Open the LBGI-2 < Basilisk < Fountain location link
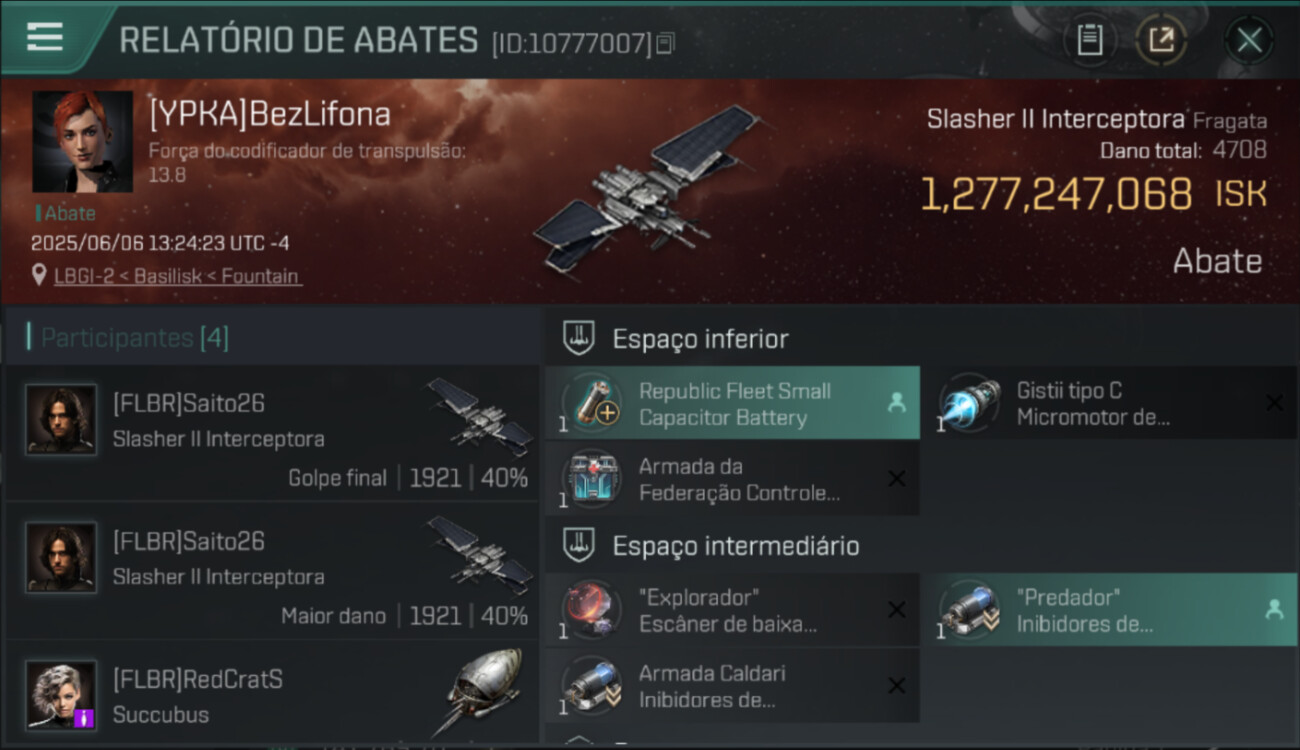The image size is (1300, 750). tap(177, 276)
